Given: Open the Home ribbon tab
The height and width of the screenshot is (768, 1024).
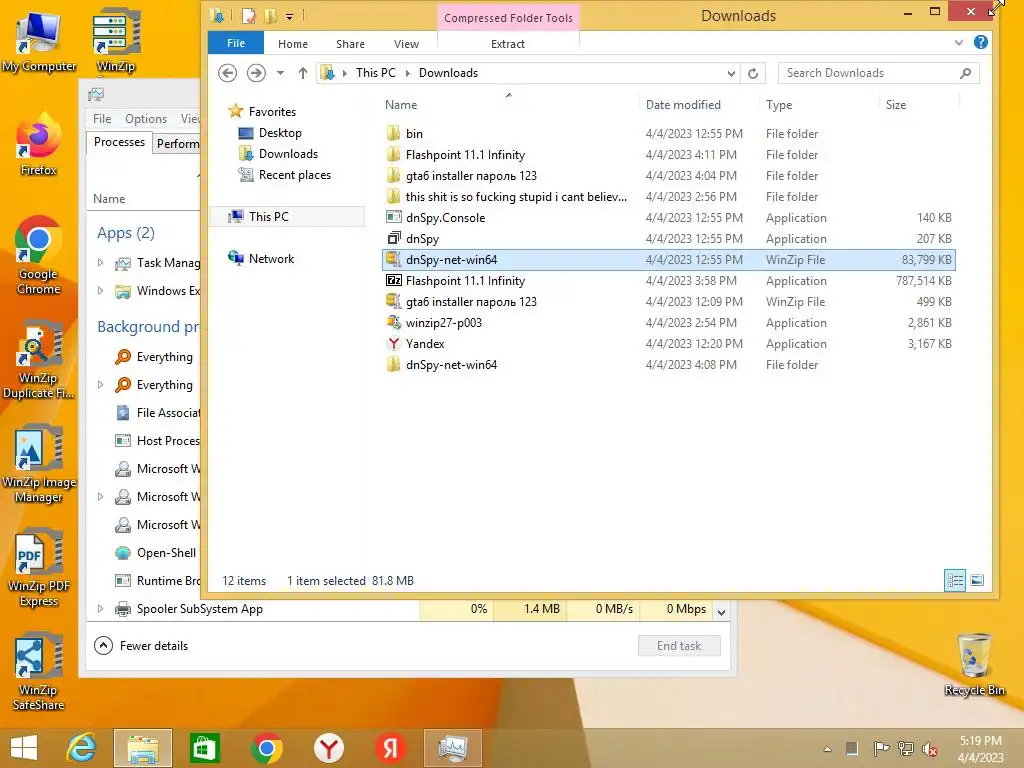Looking at the screenshot, I should pos(293,44).
